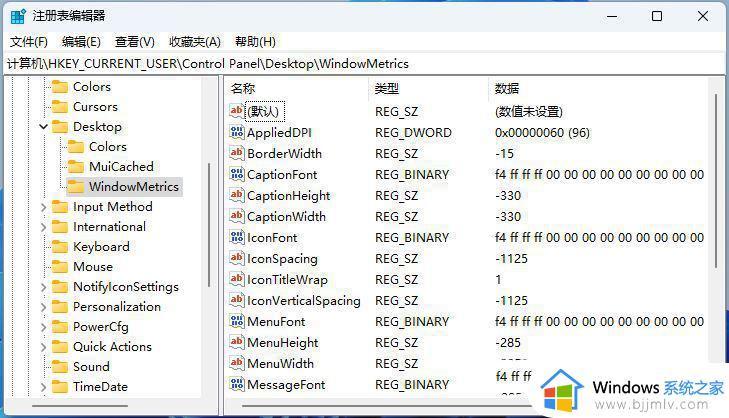
Task: Click the -285 MenuHeight data value
Action: pyautogui.click(x=508, y=343)
